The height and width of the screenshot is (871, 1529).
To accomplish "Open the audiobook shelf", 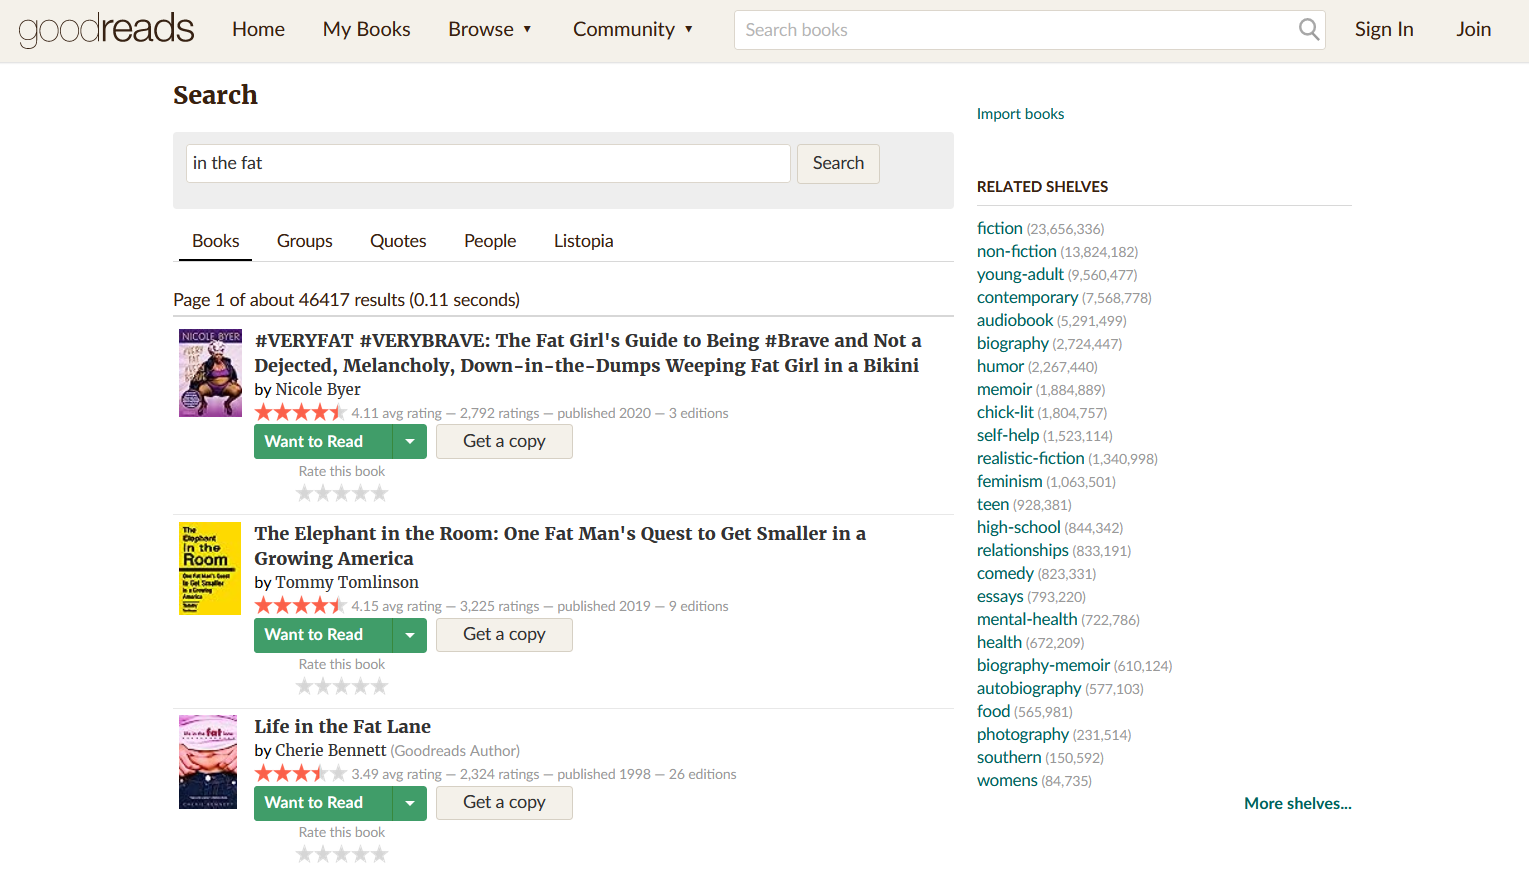I will click(x=1015, y=321).
